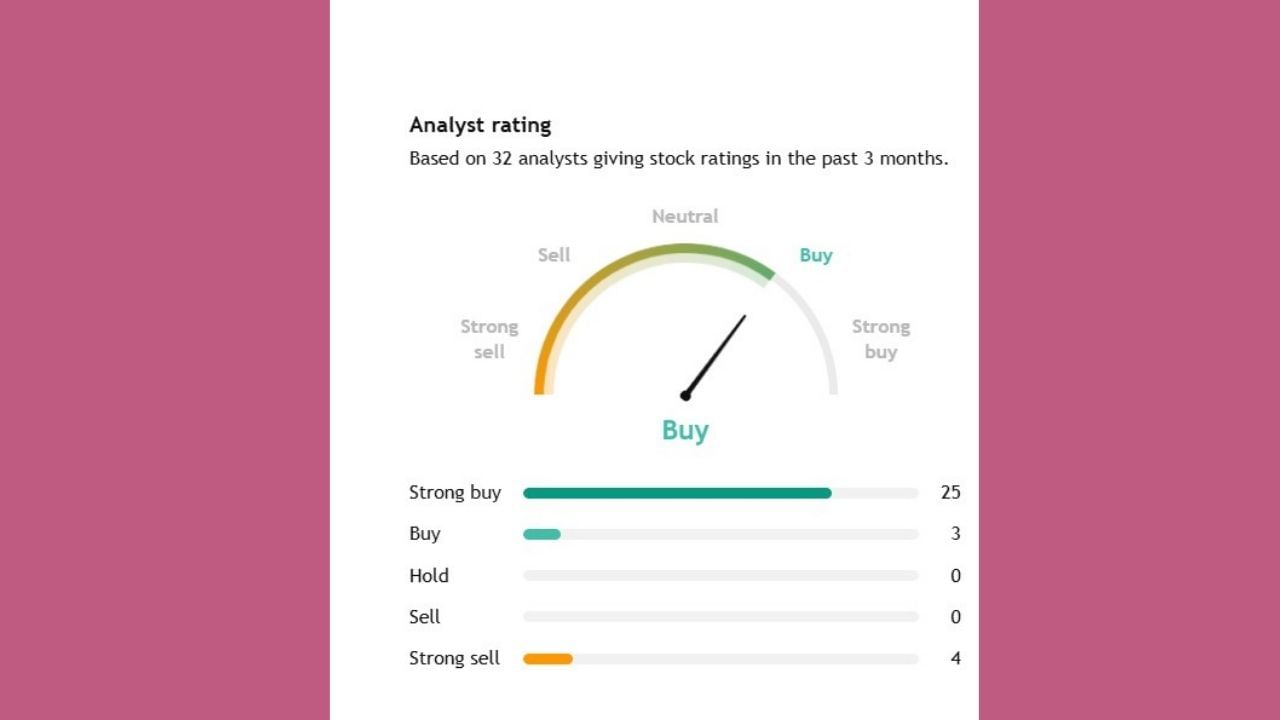1280x720 pixels.
Task: Click the gauge needle pointer
Action: [715, 356]
